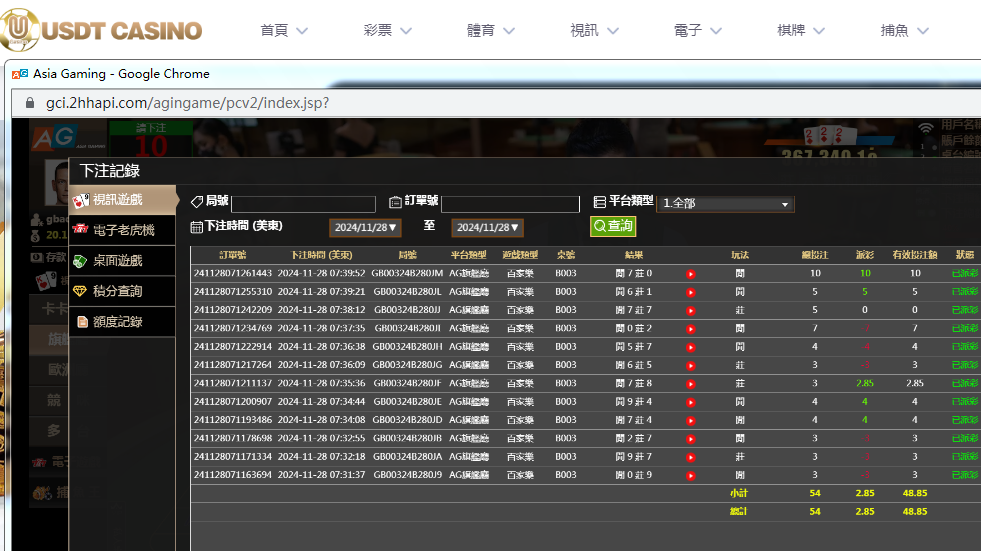981x551 pixels.
Task: Expand the 平台類型 platform type dropdown
Action: 725,204
